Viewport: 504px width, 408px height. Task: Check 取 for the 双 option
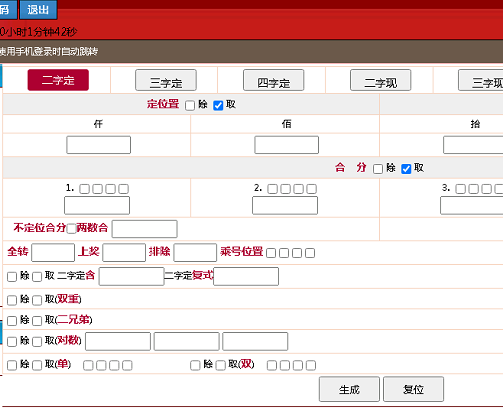click(220, 365)
